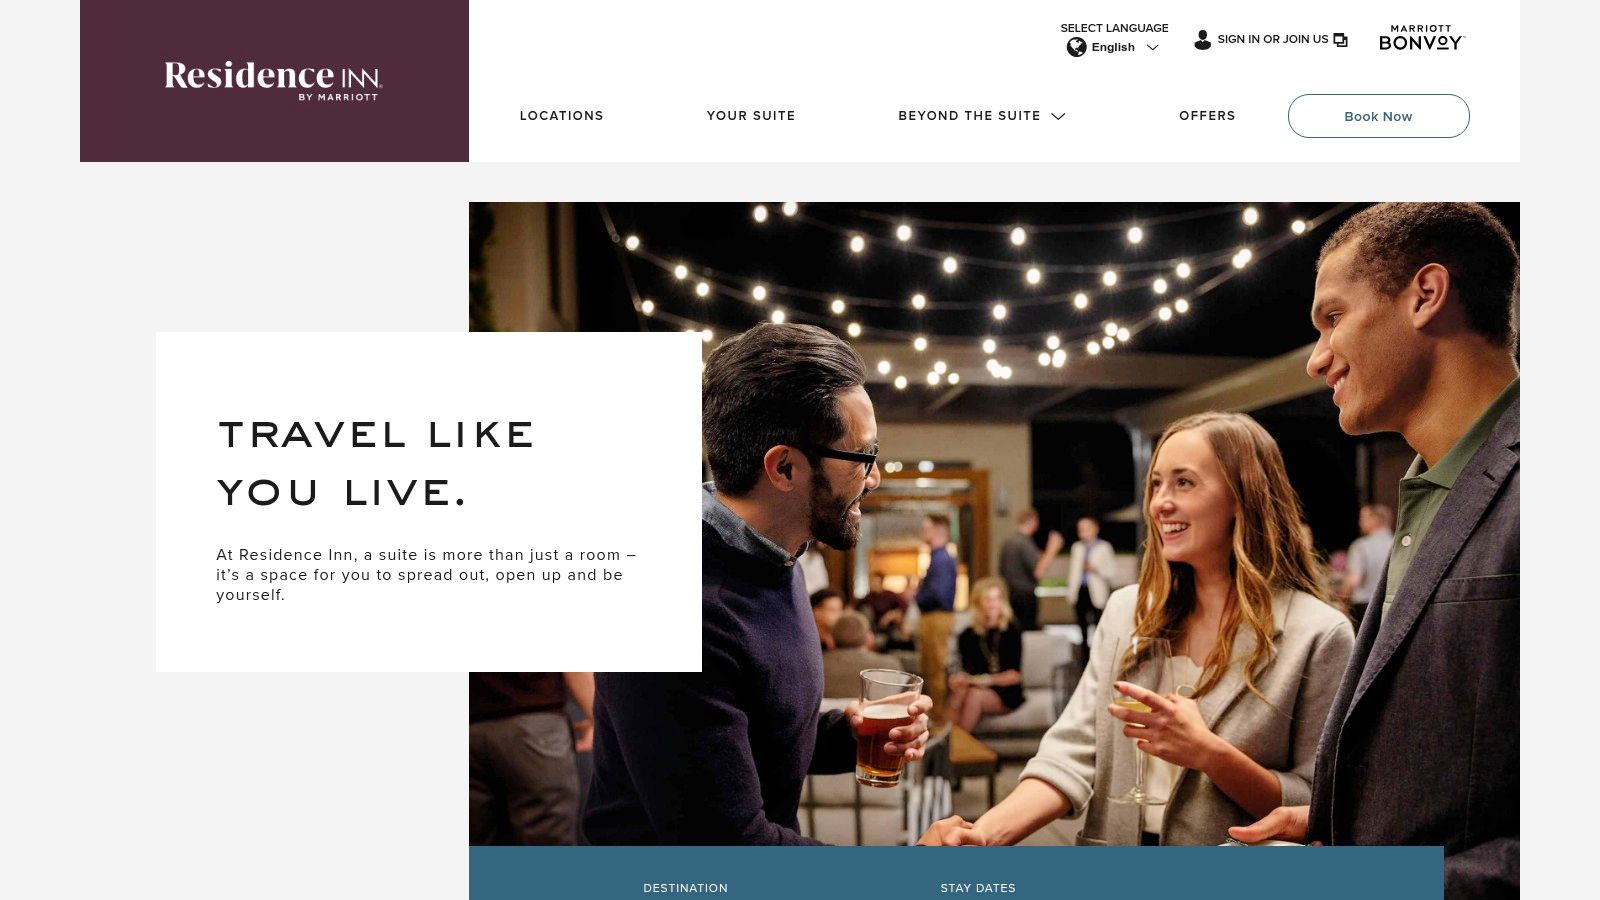Image resolution: width=1600 pixels, height=900 pixels.
Task: Click the Travel Like You Live heading
Action: (376, 463)
